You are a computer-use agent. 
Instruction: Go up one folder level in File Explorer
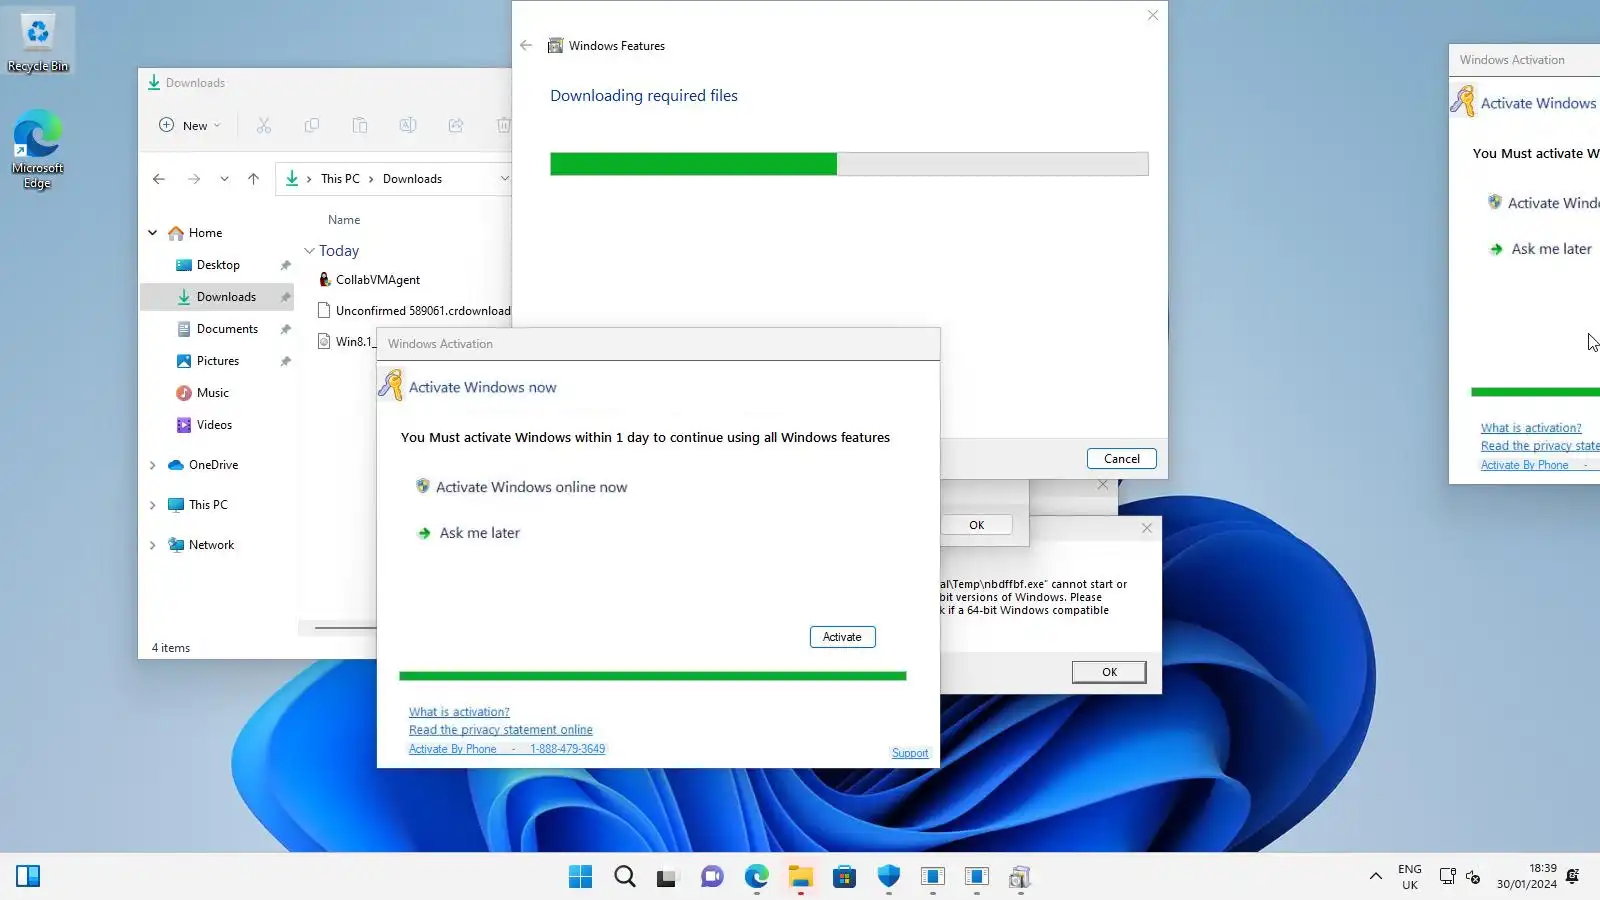pyautogui.click(x=254, y=179)
